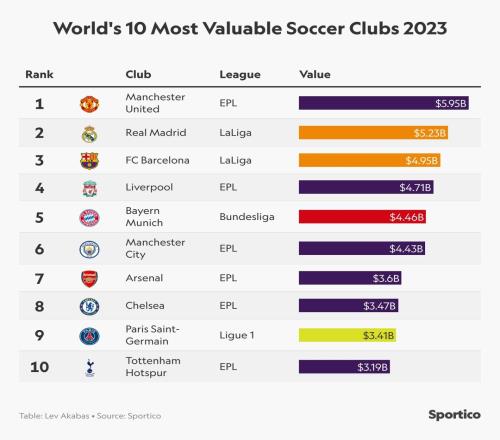Click the Sportico logo at bottom right
The height and width of the screenshot is (440, 500).
454,415
